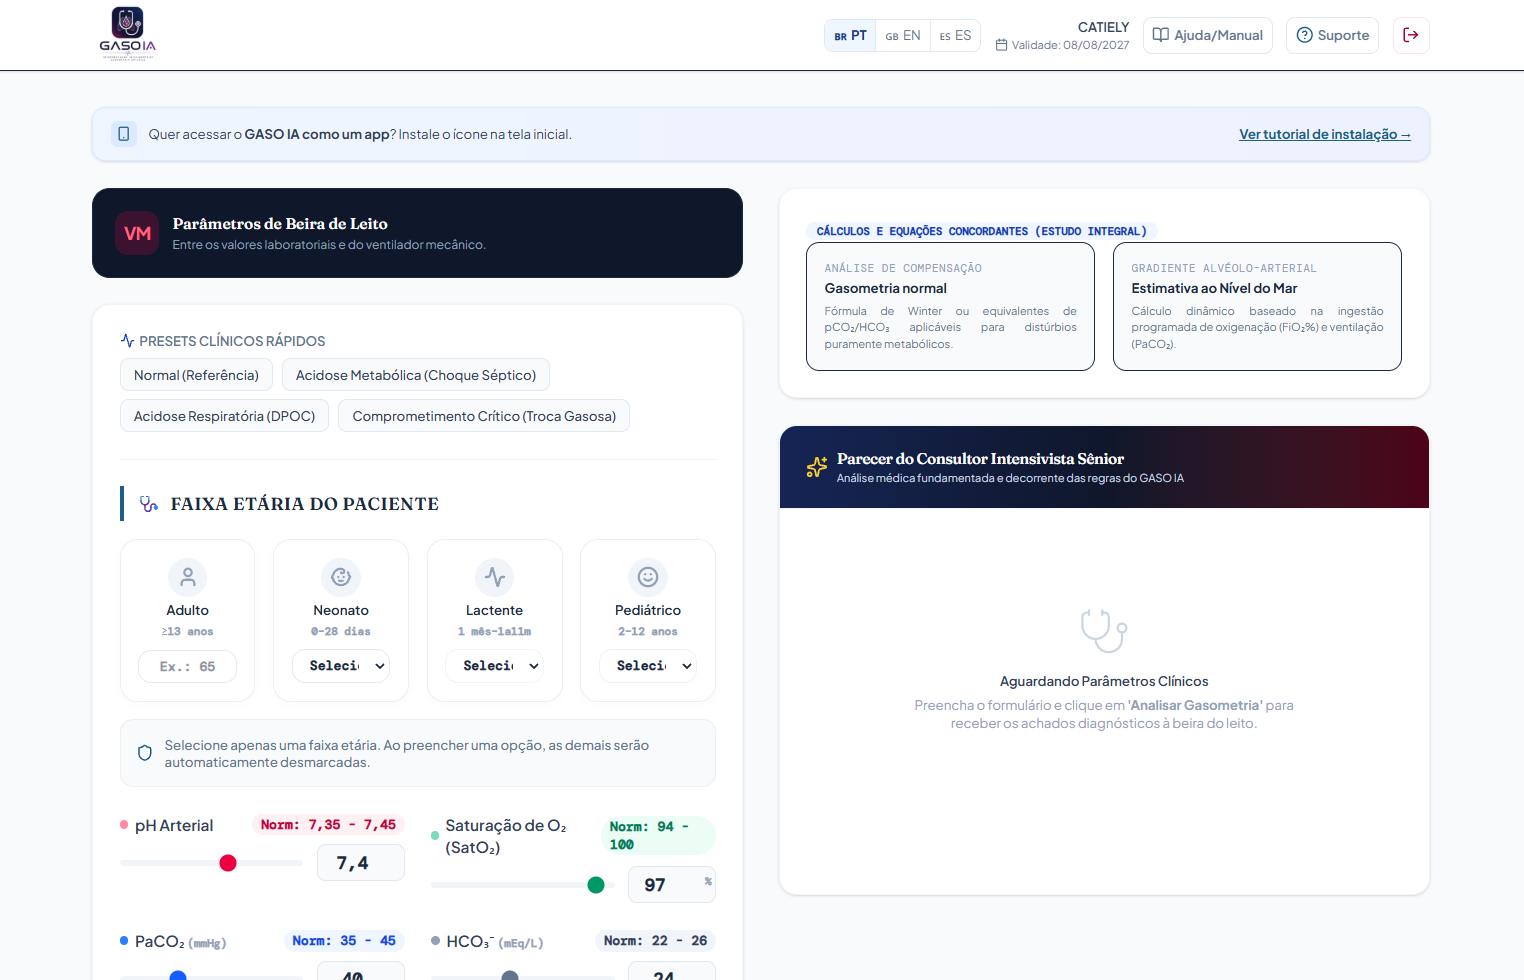
Task: Select the Adulto person icon
Action: coord(188,577)
